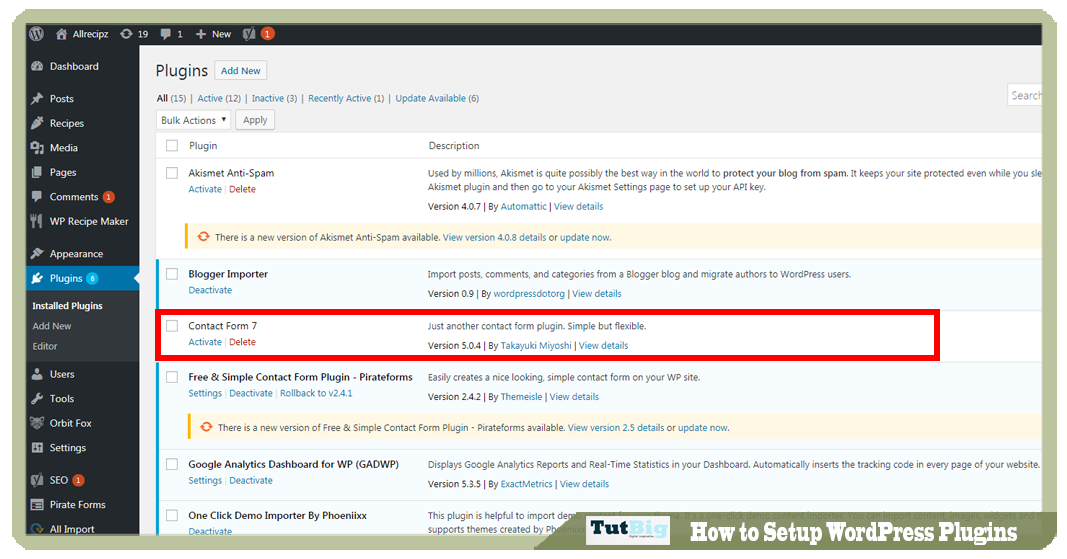The image size is (1067, 559).
Task: Open the Allrecipz site name link
Action: (x=91, y=34)
